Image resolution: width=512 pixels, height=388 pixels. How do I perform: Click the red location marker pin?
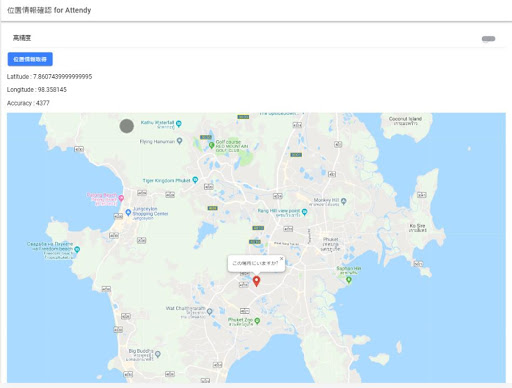[256, 281]
